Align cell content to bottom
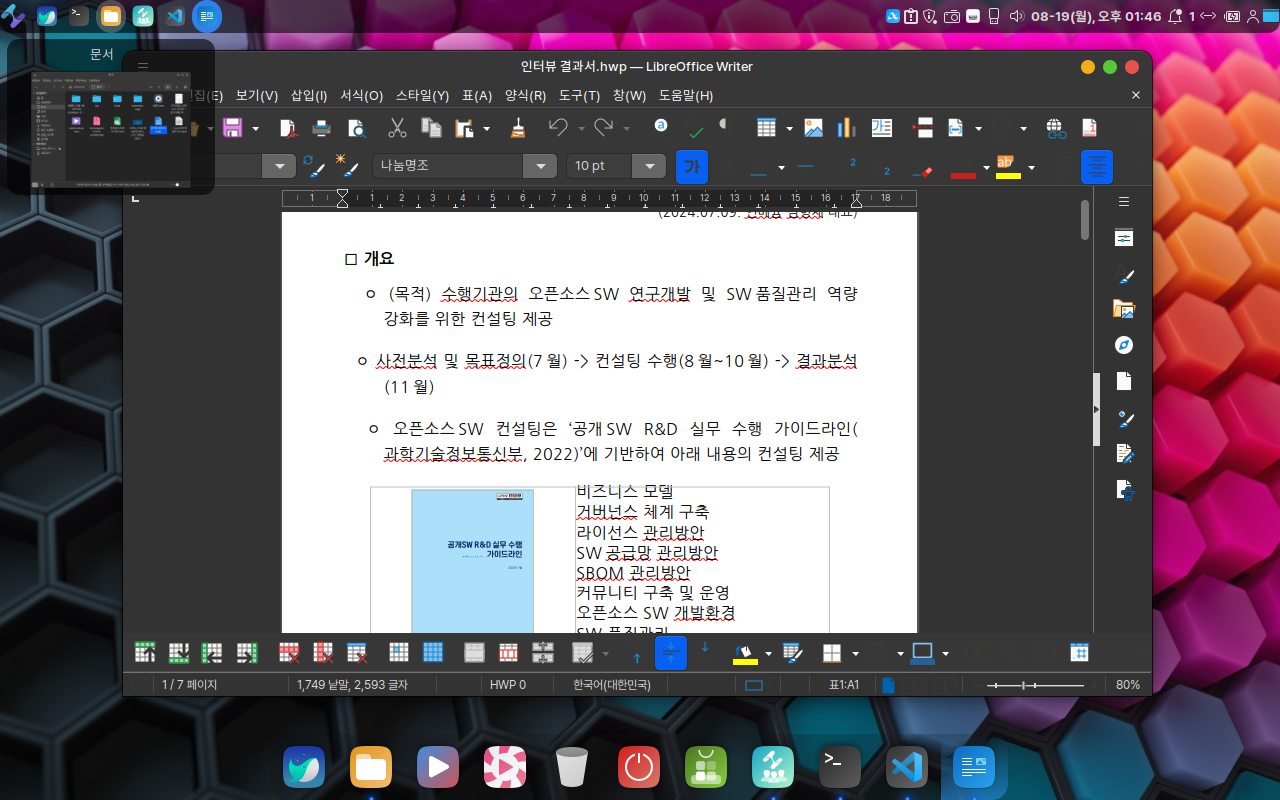Image resolution: width=1280 pixels, height=800 pixels. click(x=705, y=653)
